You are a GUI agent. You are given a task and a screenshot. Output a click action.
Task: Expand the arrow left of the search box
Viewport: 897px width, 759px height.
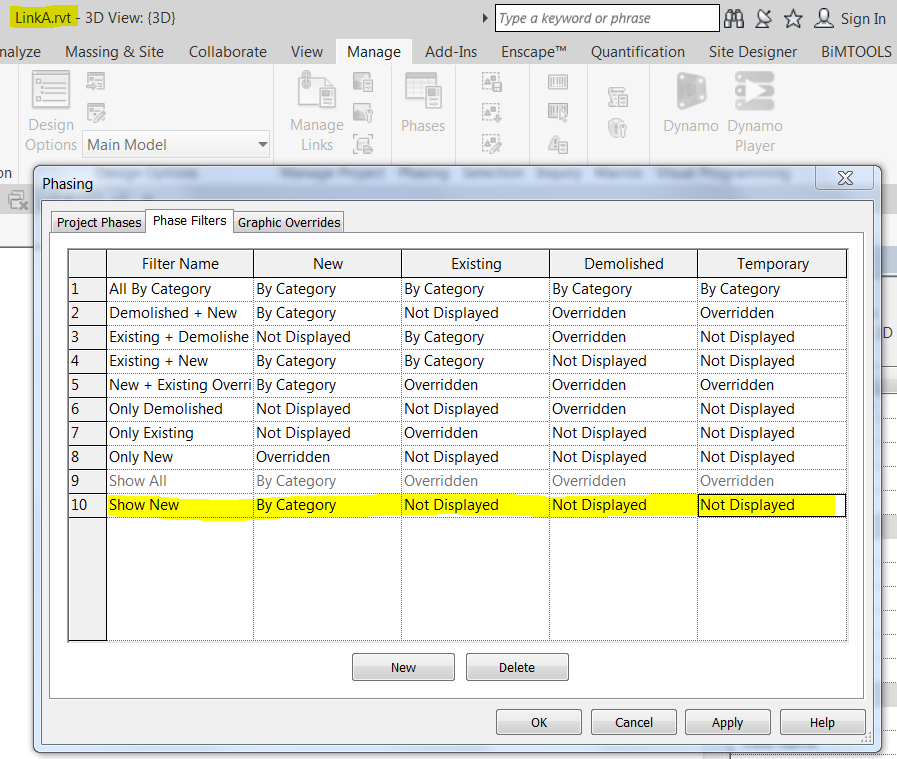click(x=485, y=18)
